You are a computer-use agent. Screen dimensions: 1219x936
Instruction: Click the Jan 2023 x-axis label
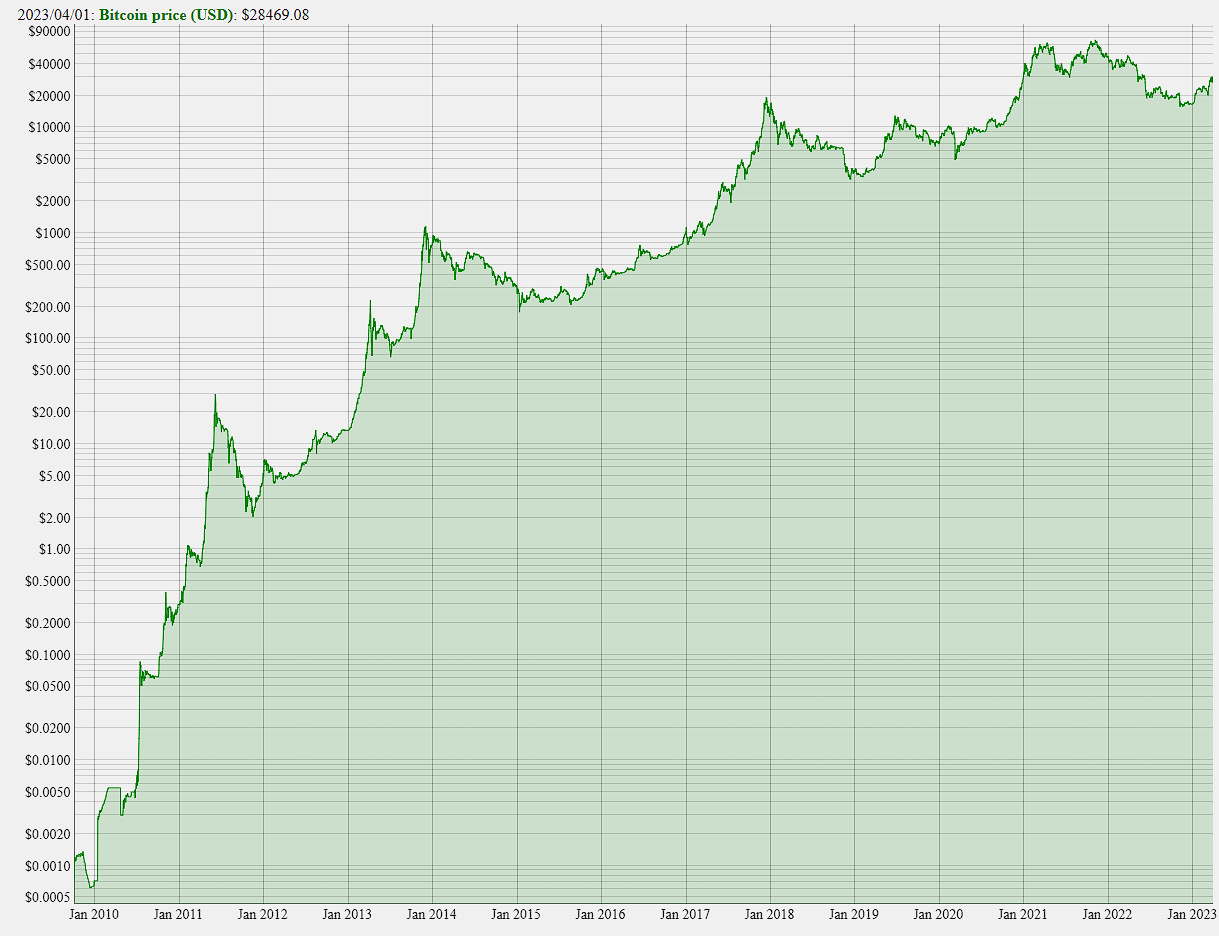click(1193, 914)
